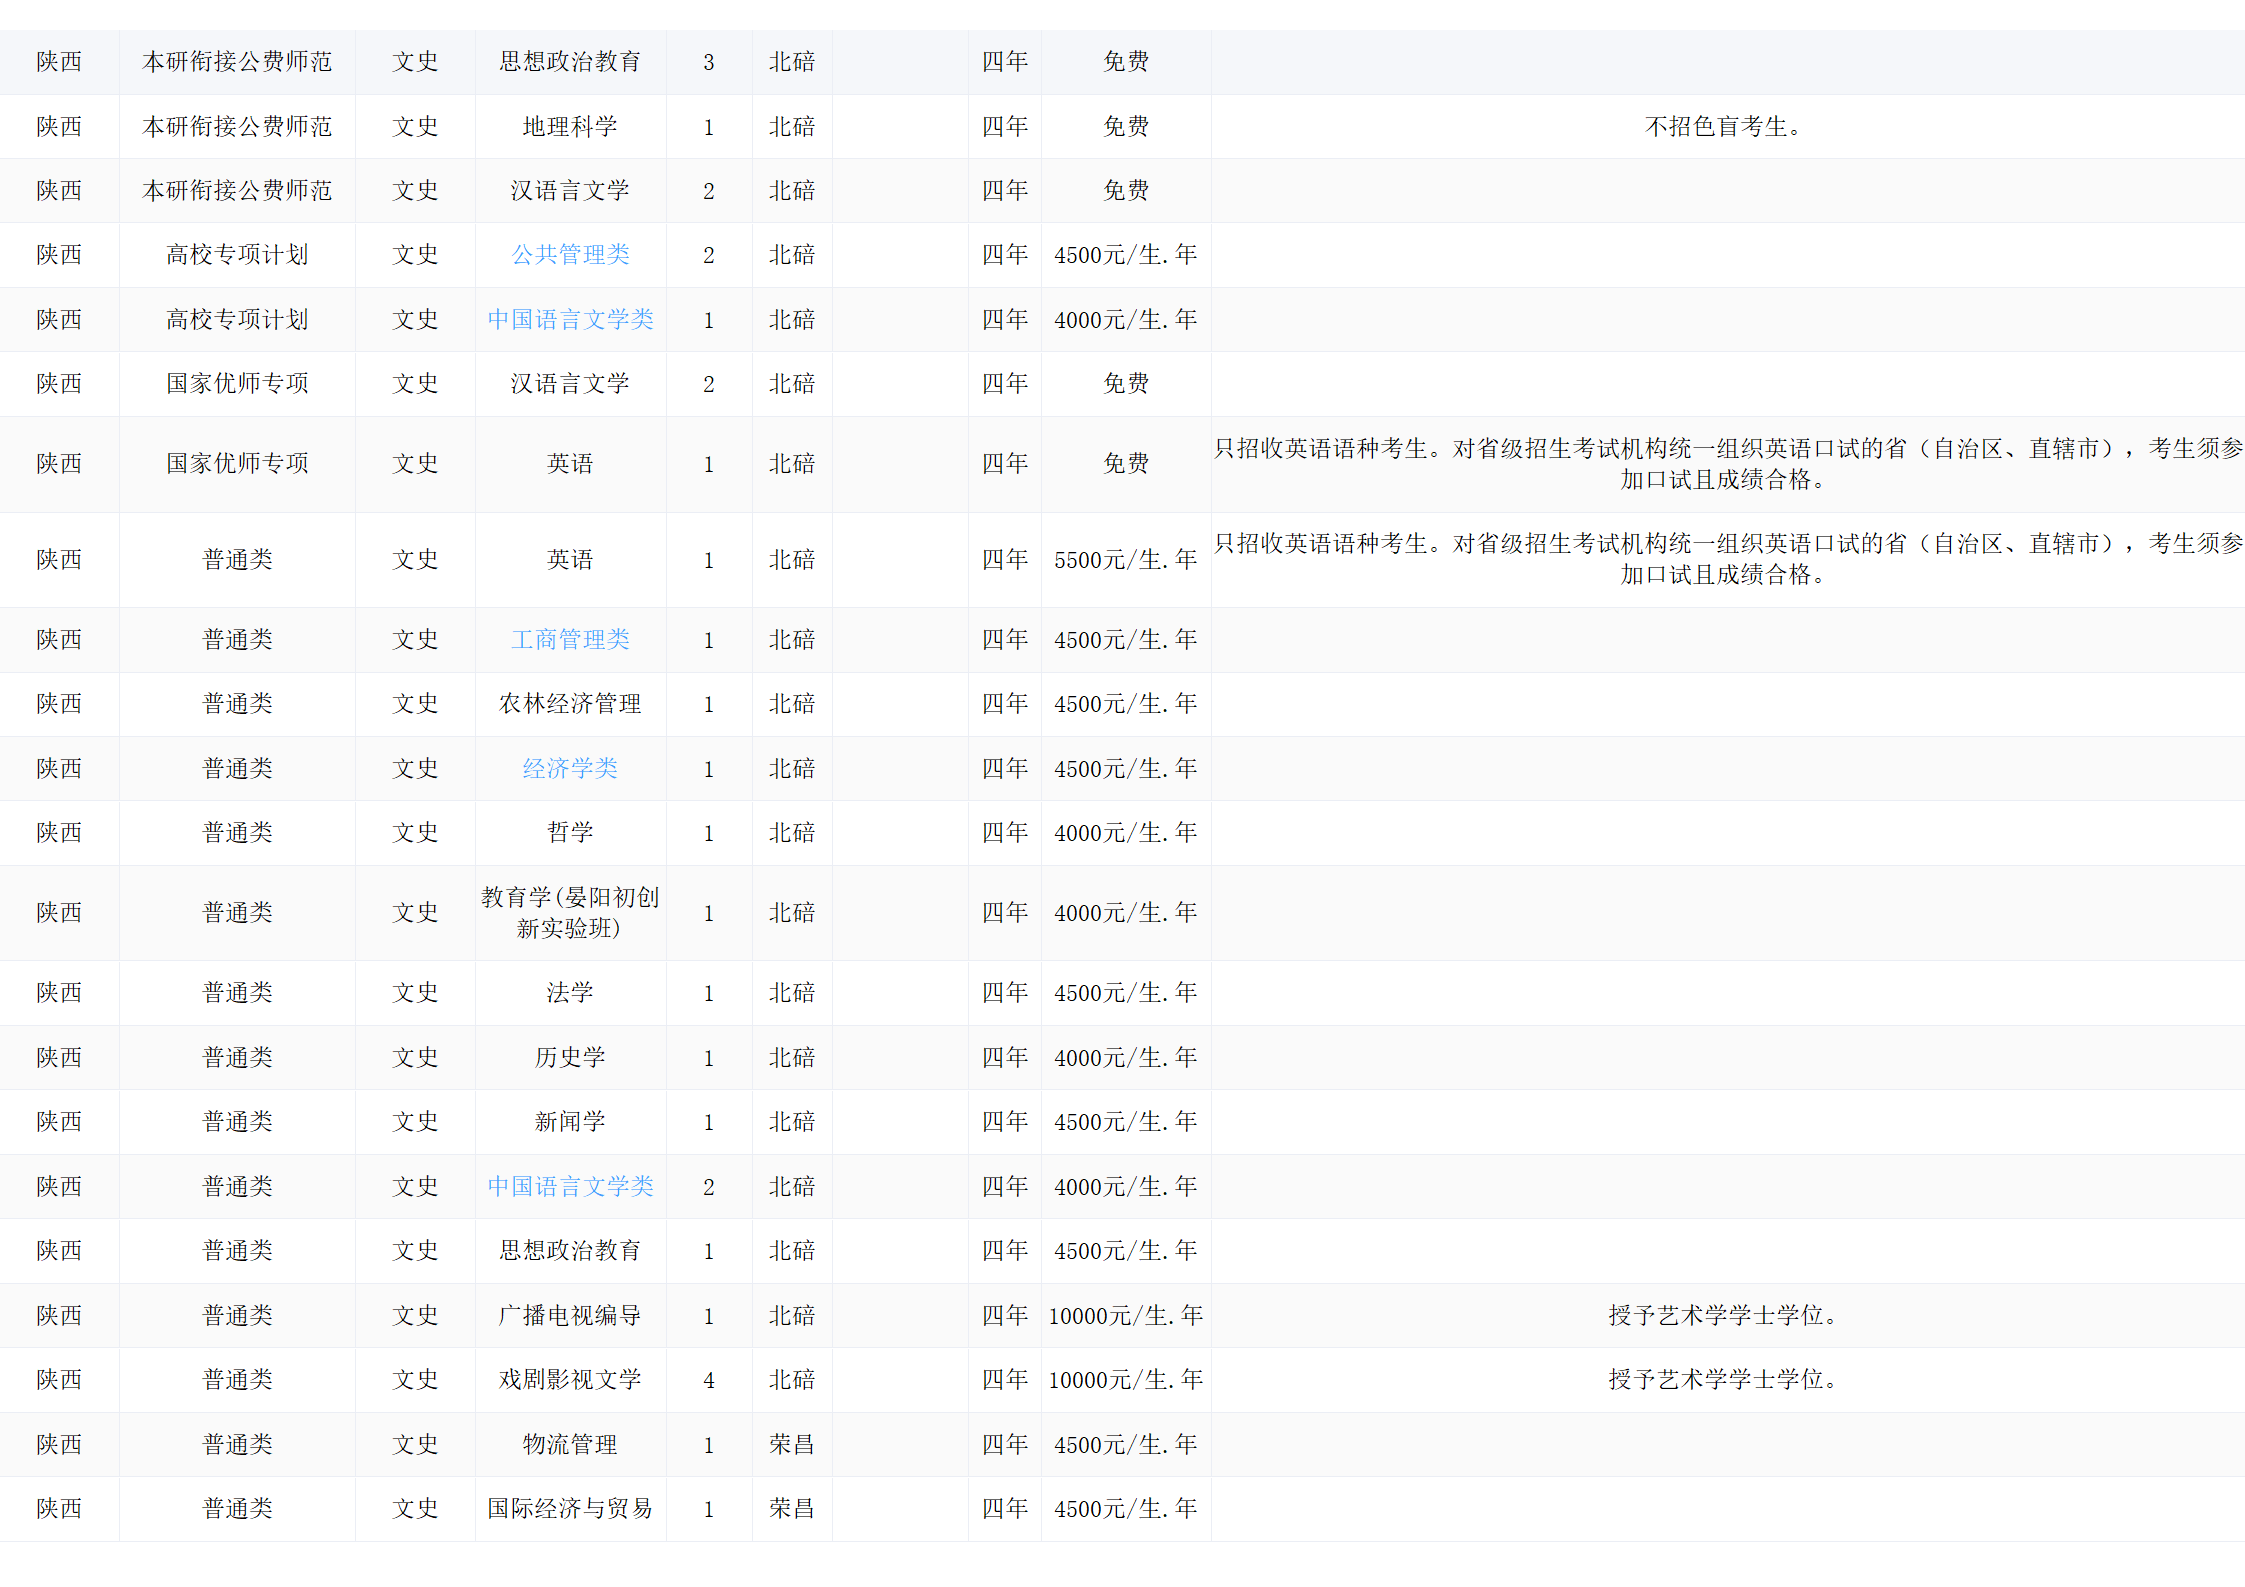Screen dimensions: 2245x1587
Task: Click the 法学 major cell
Action: [570, 993]
